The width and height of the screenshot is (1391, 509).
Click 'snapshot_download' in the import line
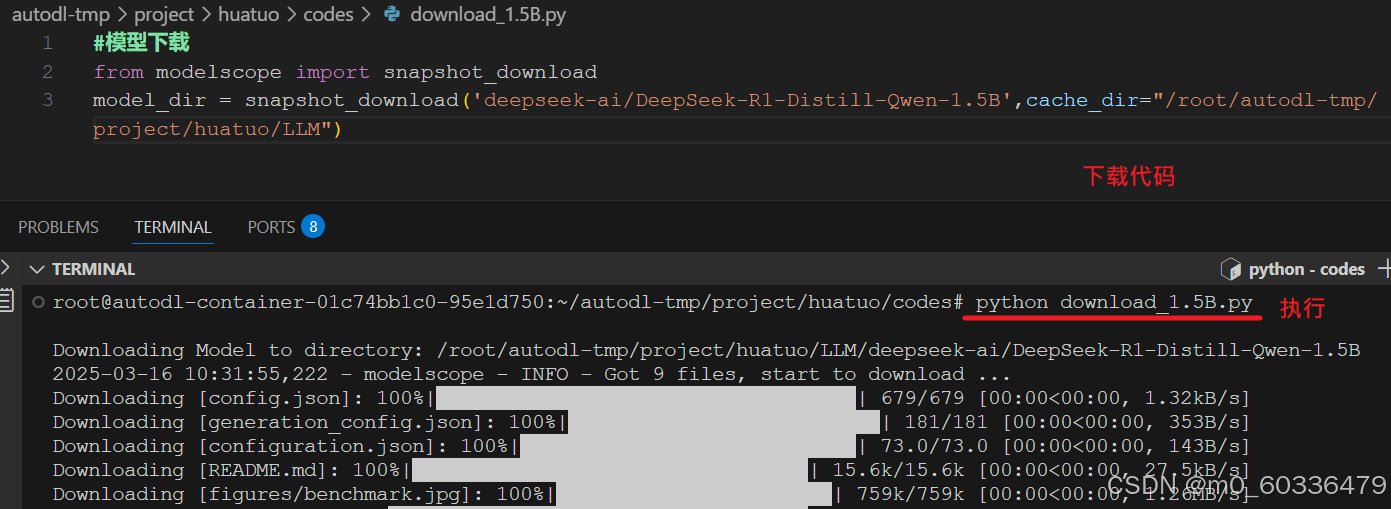coord(490,72)
